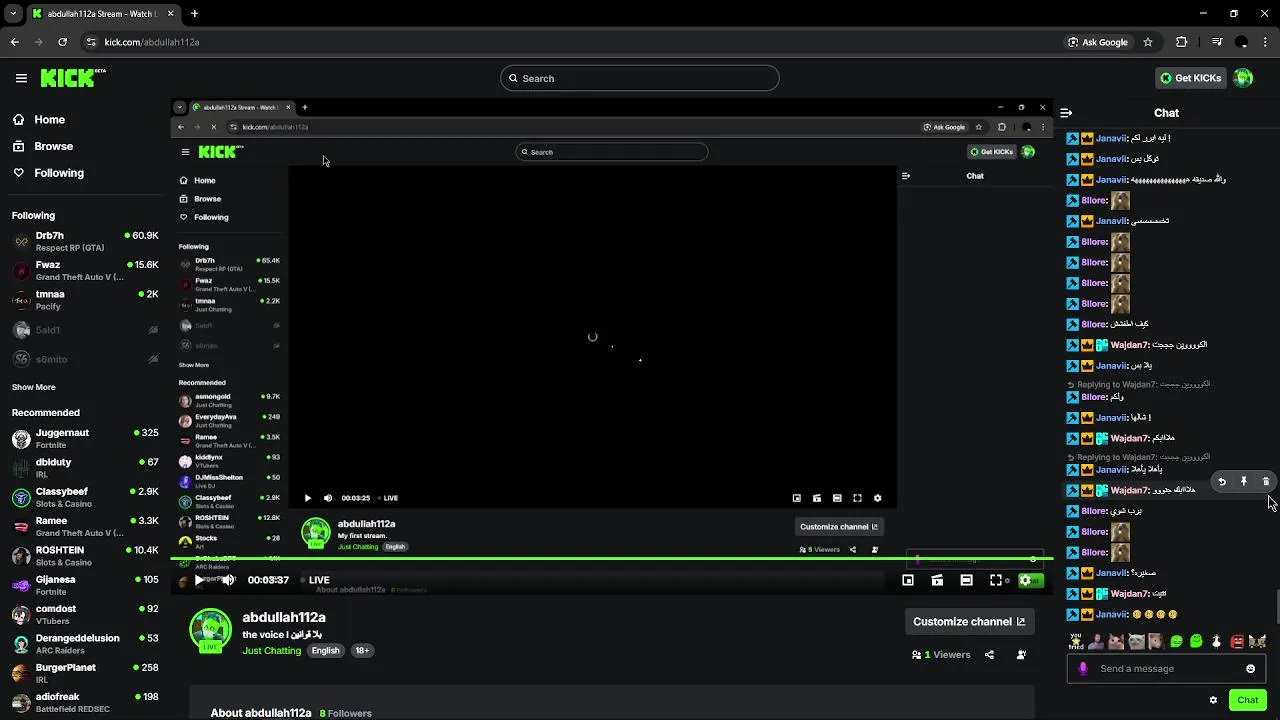Reload the page with the browser refresh icon
Viewport: 1280px width, 720px height.
(62, 42)
